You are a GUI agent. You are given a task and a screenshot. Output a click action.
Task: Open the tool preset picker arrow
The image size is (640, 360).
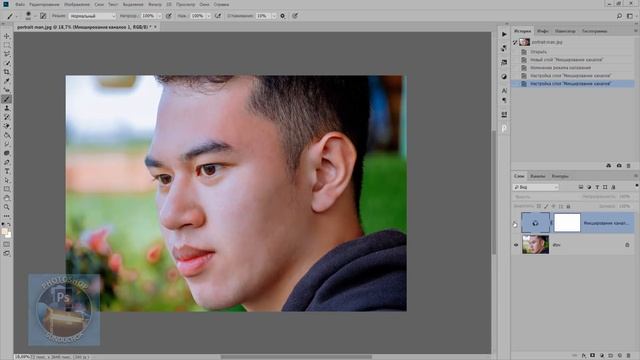tap(17, 16)
